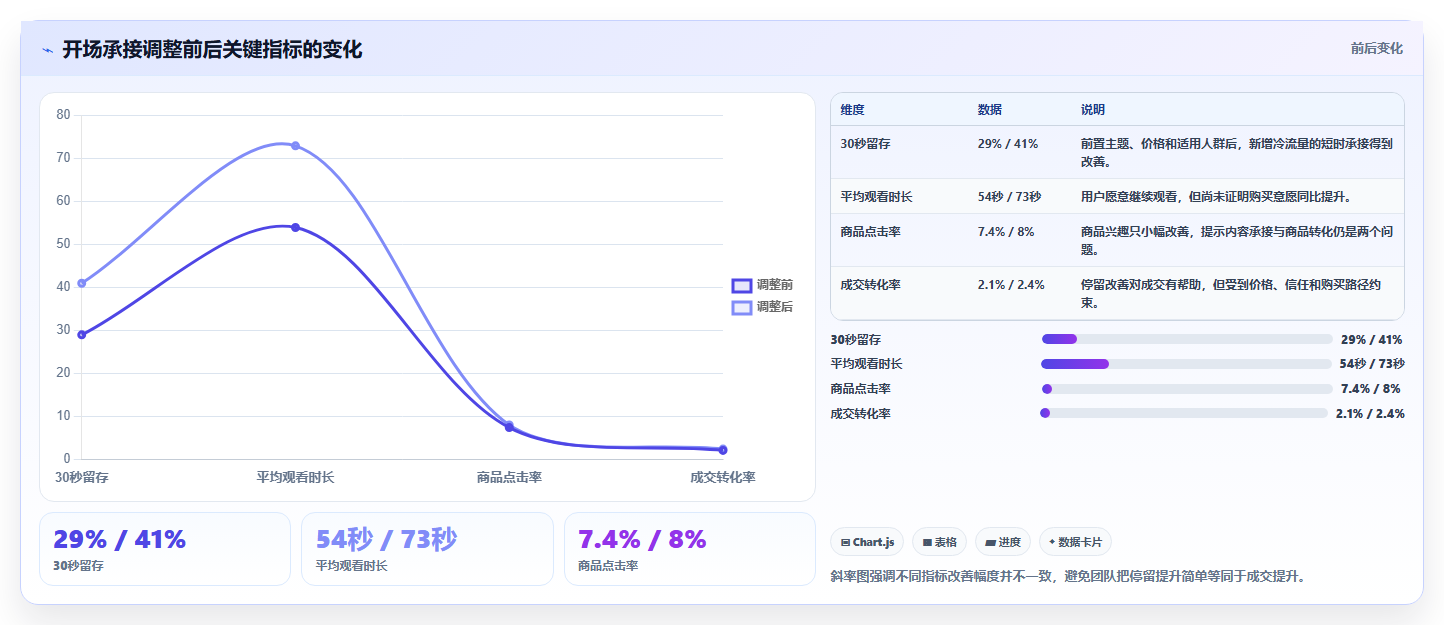1444x625 pixels.
Task: Click the 维度 table column header
Action: click(853, 109)
